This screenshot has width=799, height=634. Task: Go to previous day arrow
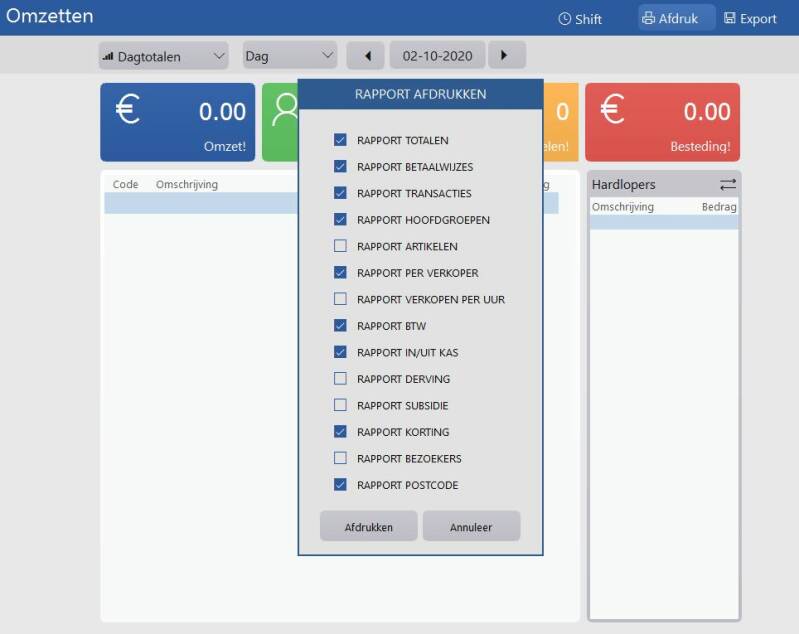tap(365, 56)
